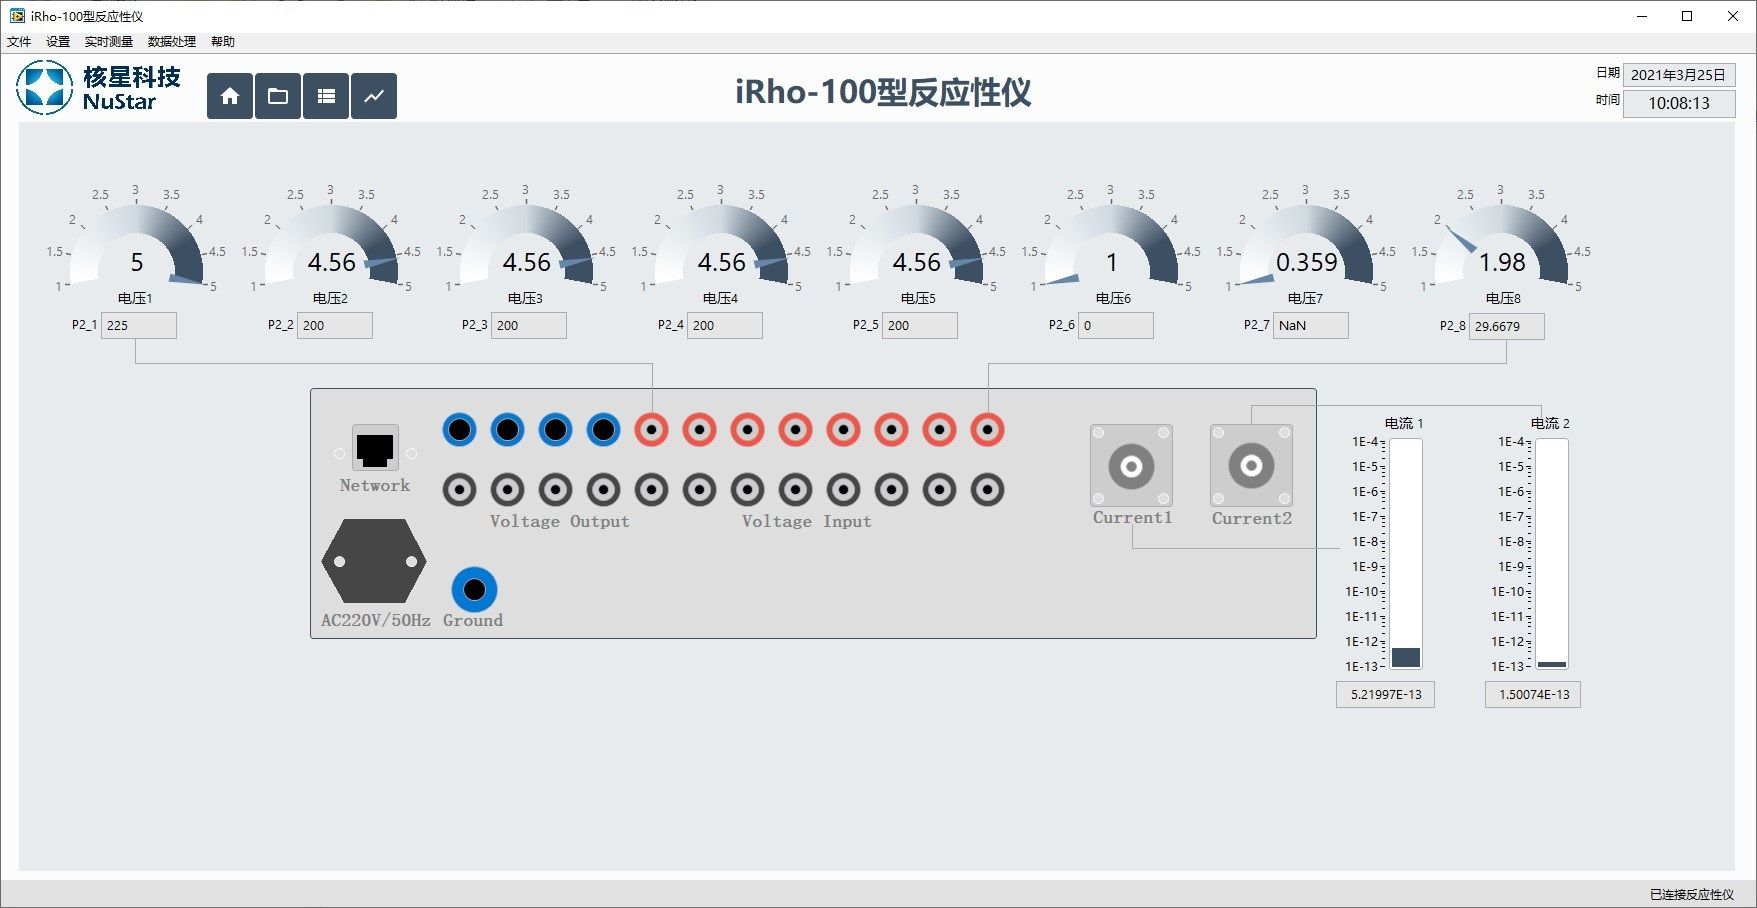Click the blue Ground terminal

point(474,589)
